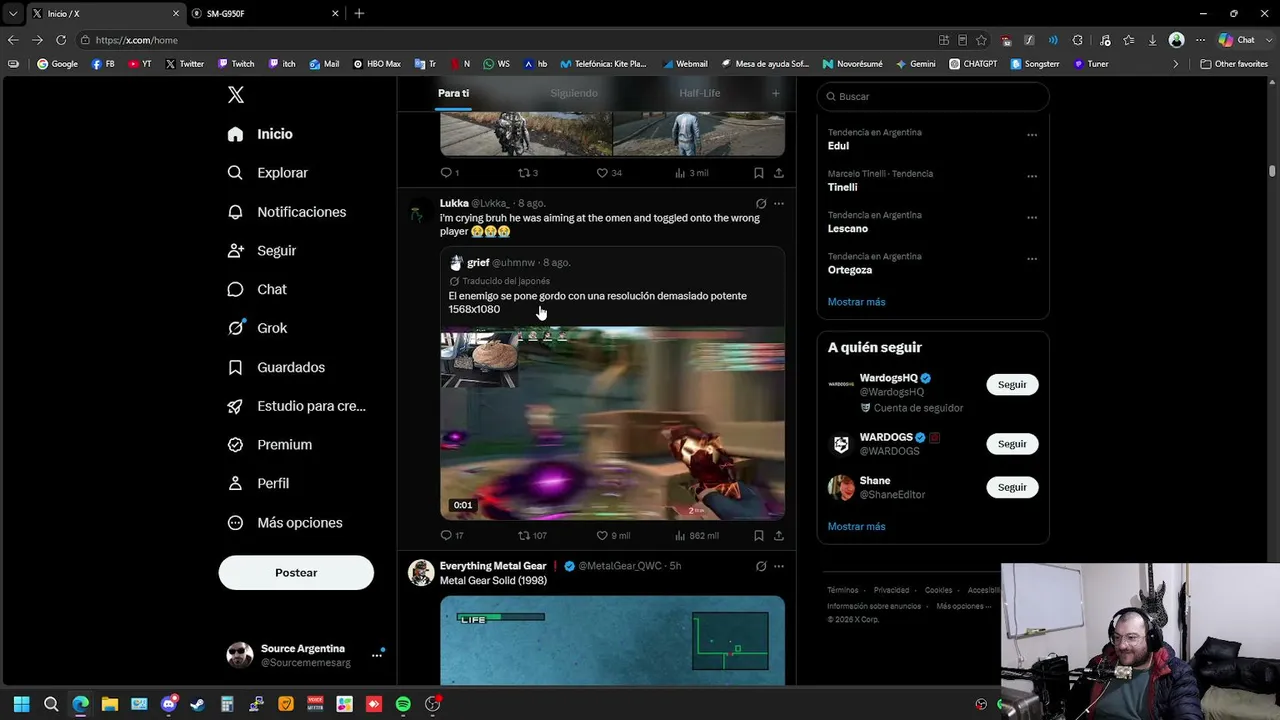Bookmark the top post with 34 likes
This screenshot has height=720, width=1280.
759,173
